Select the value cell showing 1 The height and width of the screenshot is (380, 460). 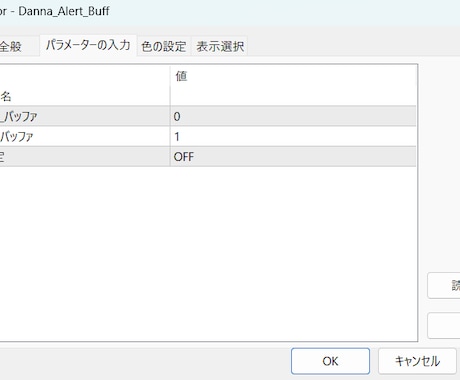293,136
